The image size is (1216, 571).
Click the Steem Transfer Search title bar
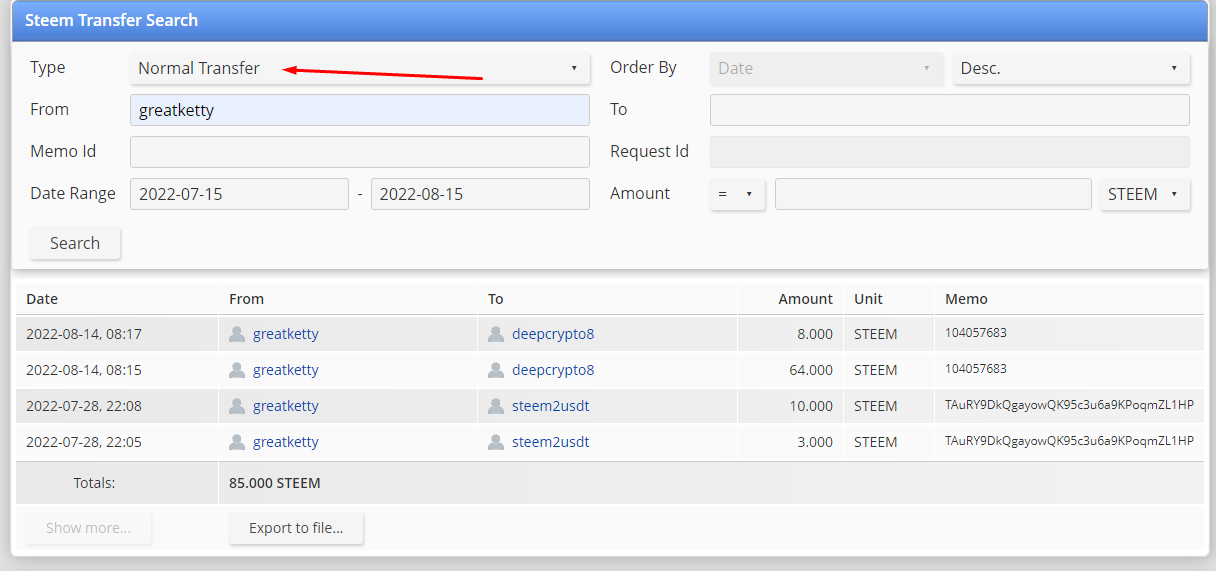point(610,21)
